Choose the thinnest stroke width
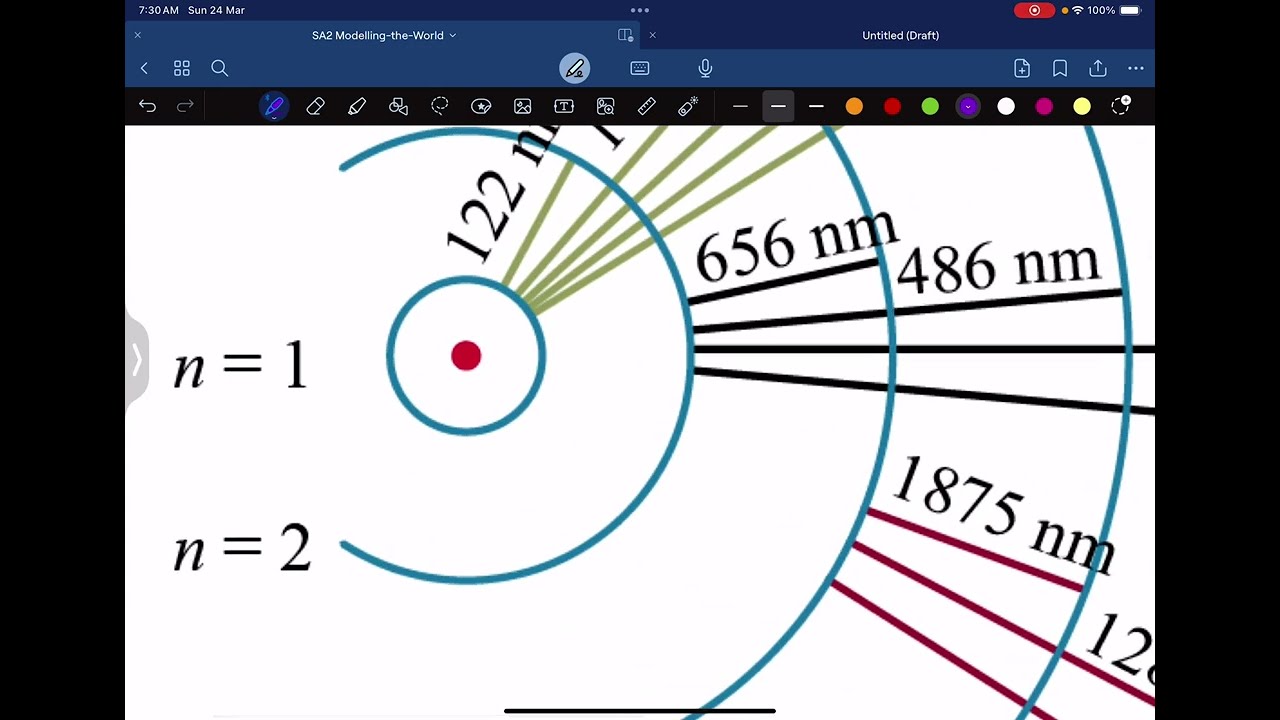This screenshot has width=1280, height=720. (x=740, y=106)
